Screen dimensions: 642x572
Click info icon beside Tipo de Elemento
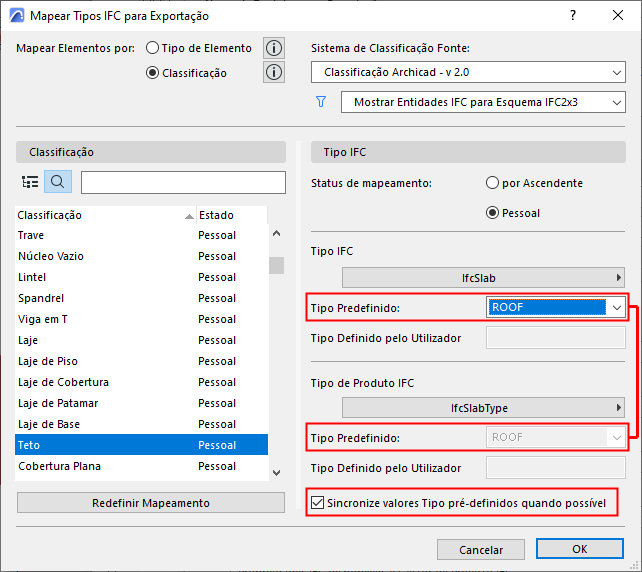click(274, 48)
